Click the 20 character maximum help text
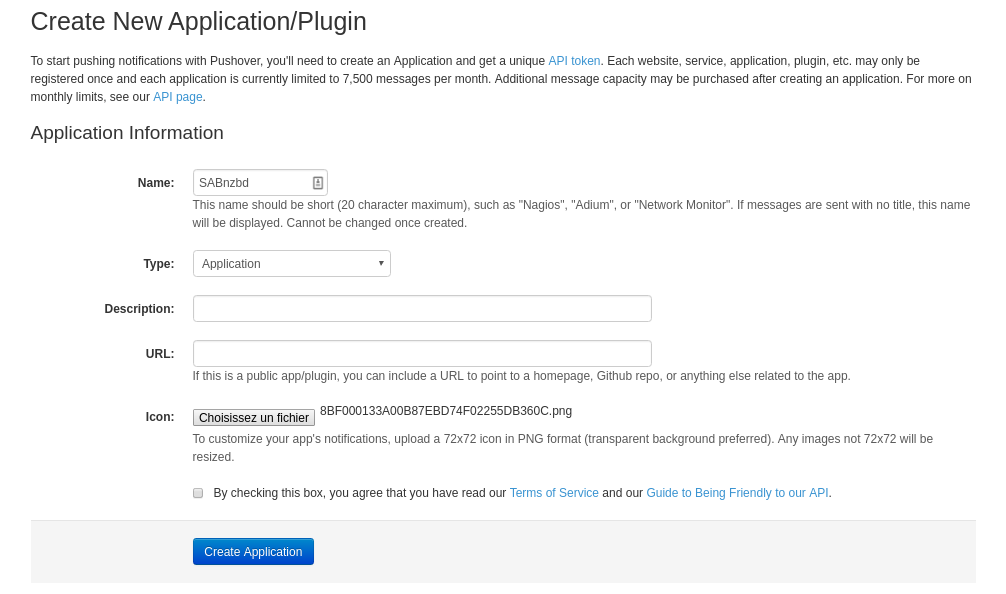The height and width of the screenshot is (594, 1006). [x=581, y=214]
